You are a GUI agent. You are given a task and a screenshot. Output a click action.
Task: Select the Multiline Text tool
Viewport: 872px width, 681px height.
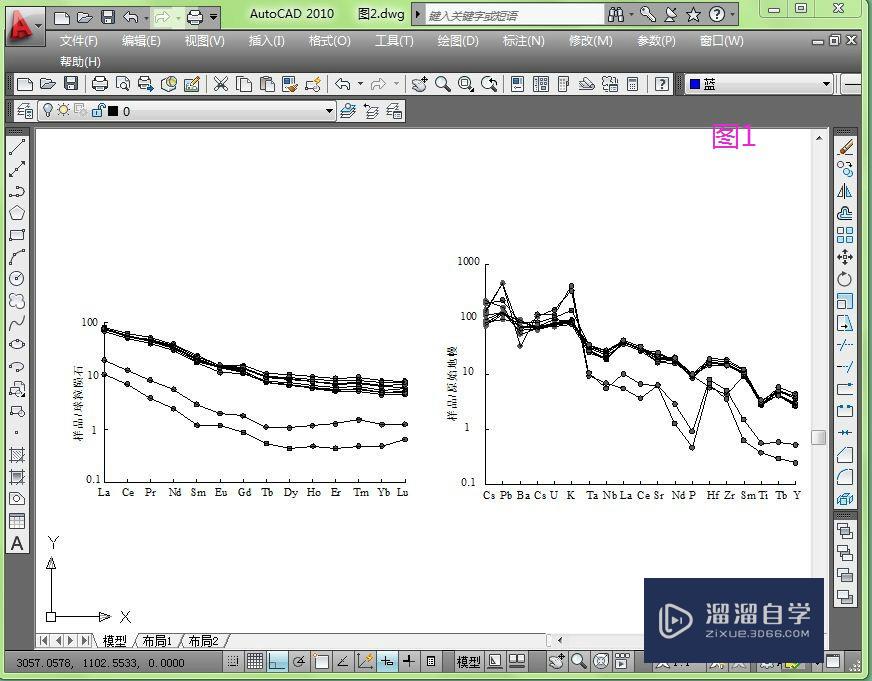(x=17, y=543)
